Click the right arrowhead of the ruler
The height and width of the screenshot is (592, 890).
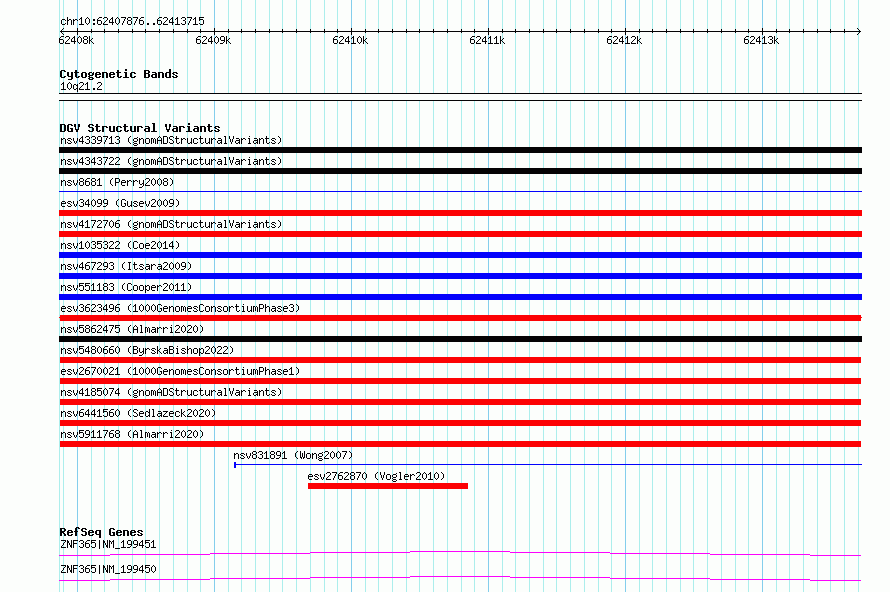(x=859, y=31)
